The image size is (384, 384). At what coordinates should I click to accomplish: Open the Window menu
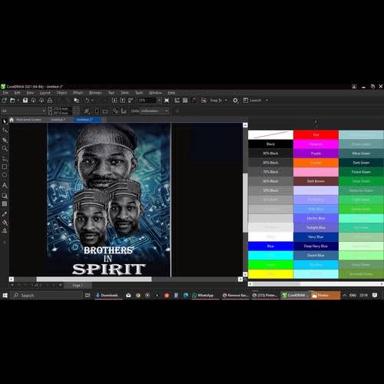point(155,93)
